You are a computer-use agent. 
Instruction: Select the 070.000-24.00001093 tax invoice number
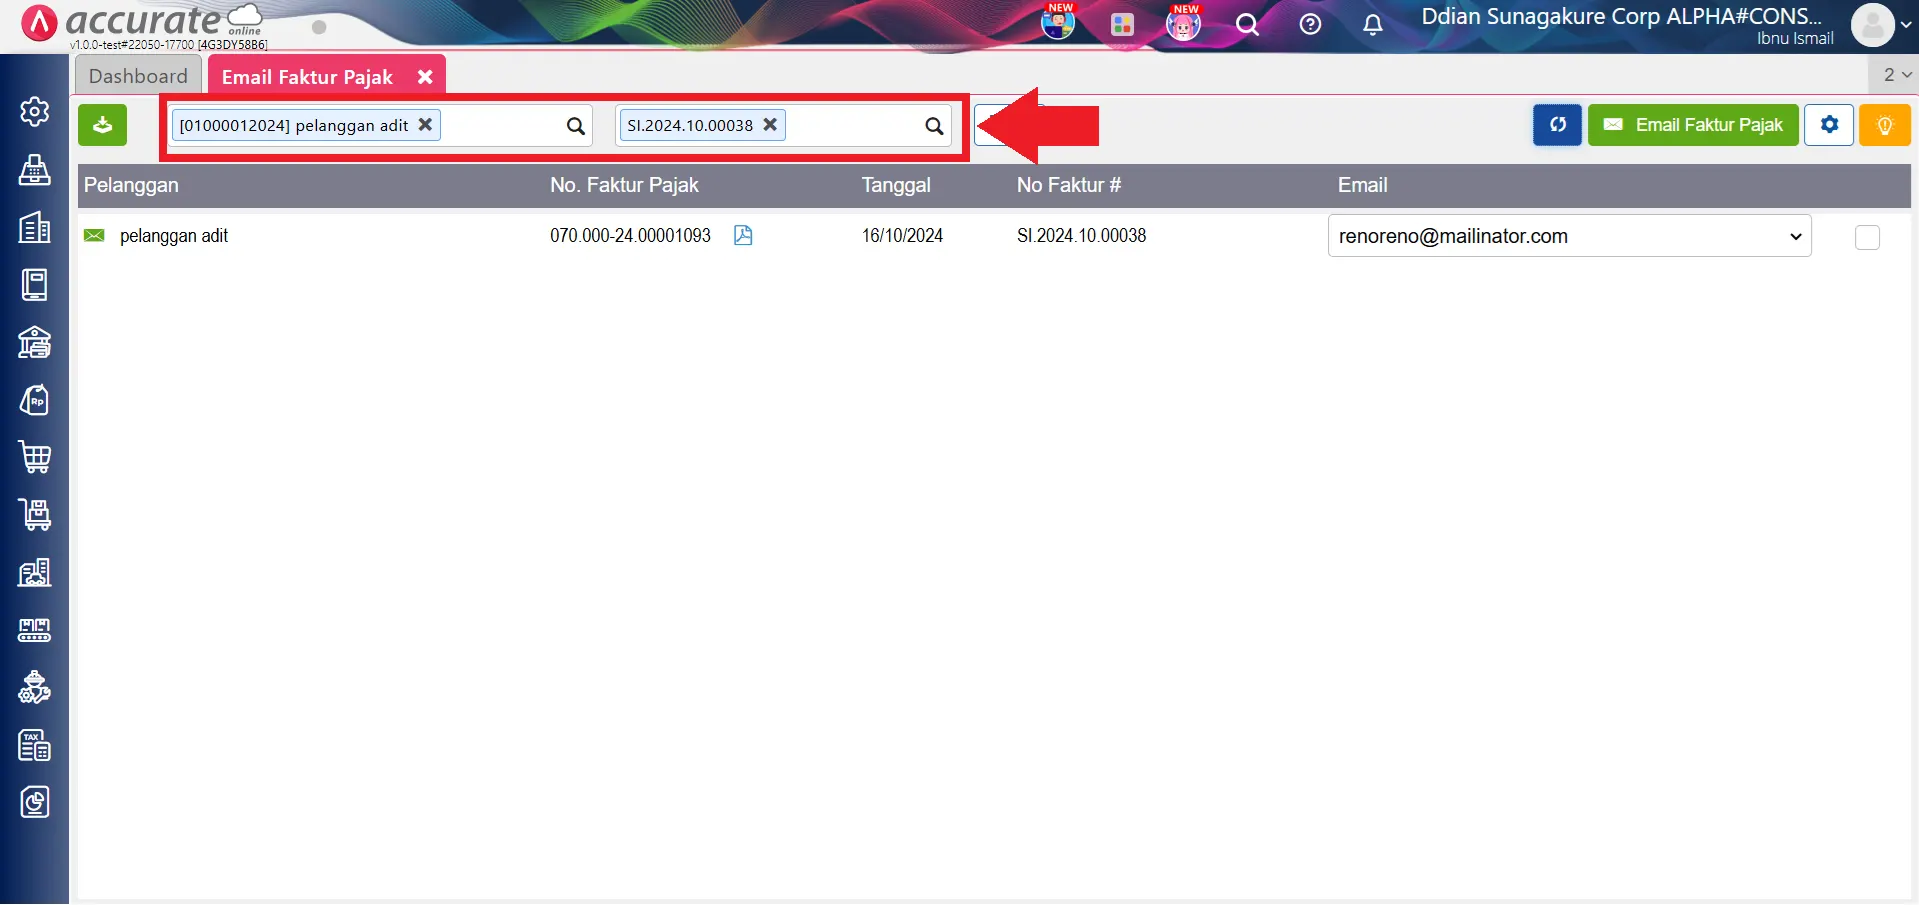click(630, 236)
